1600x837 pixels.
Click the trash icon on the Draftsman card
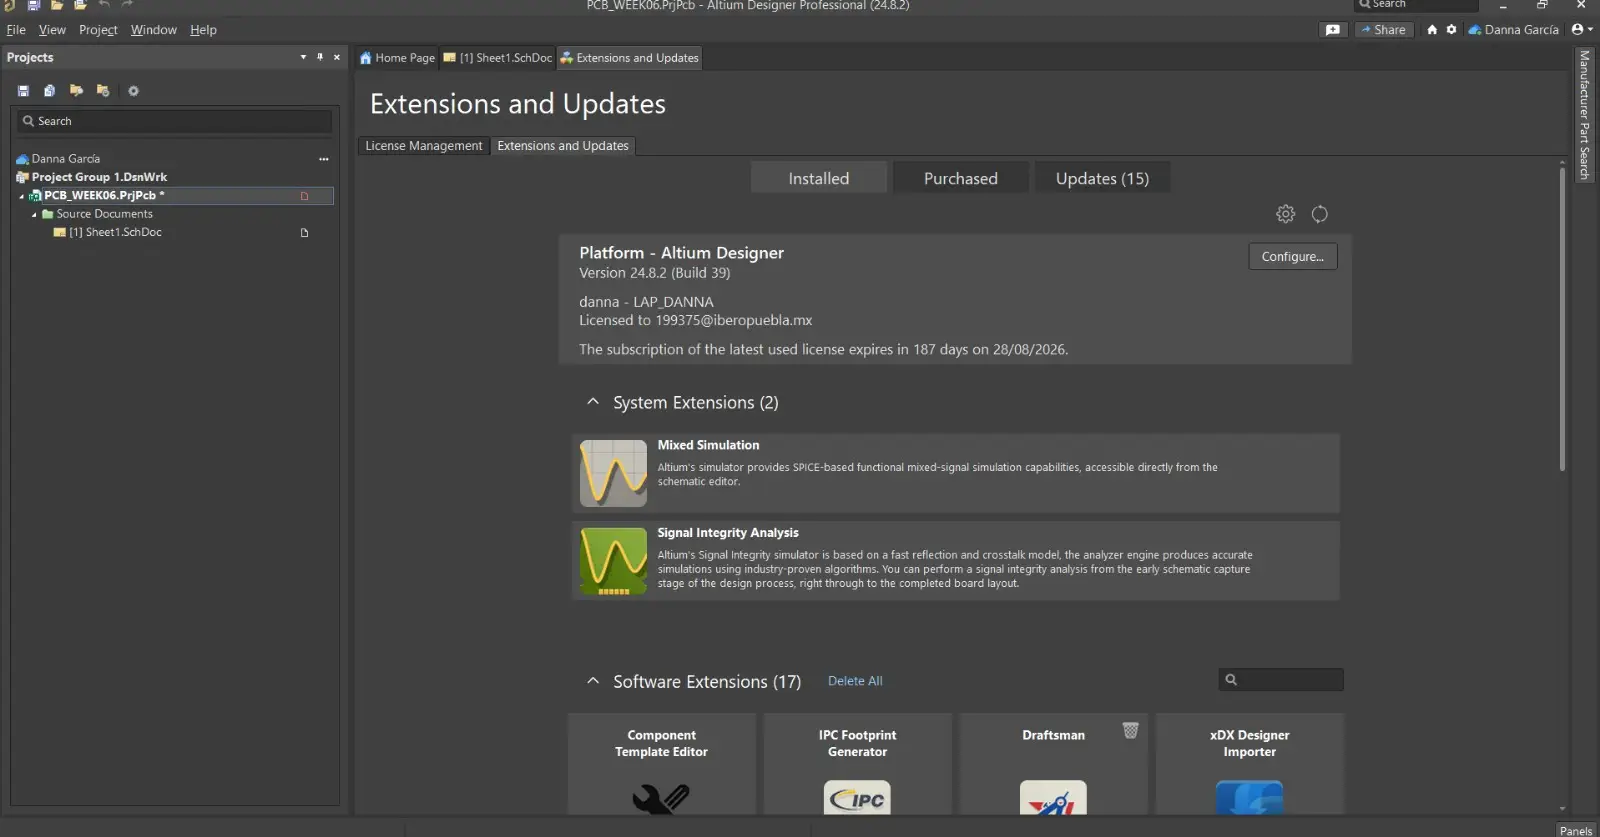click(x=1131, y=731)
